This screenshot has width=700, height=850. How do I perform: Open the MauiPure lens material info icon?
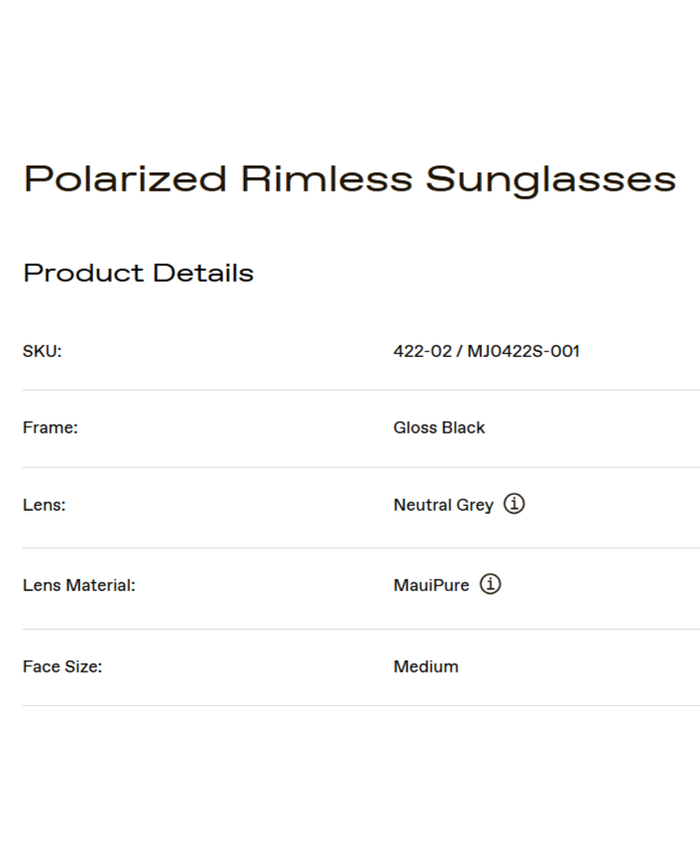[x=490, y=584]
